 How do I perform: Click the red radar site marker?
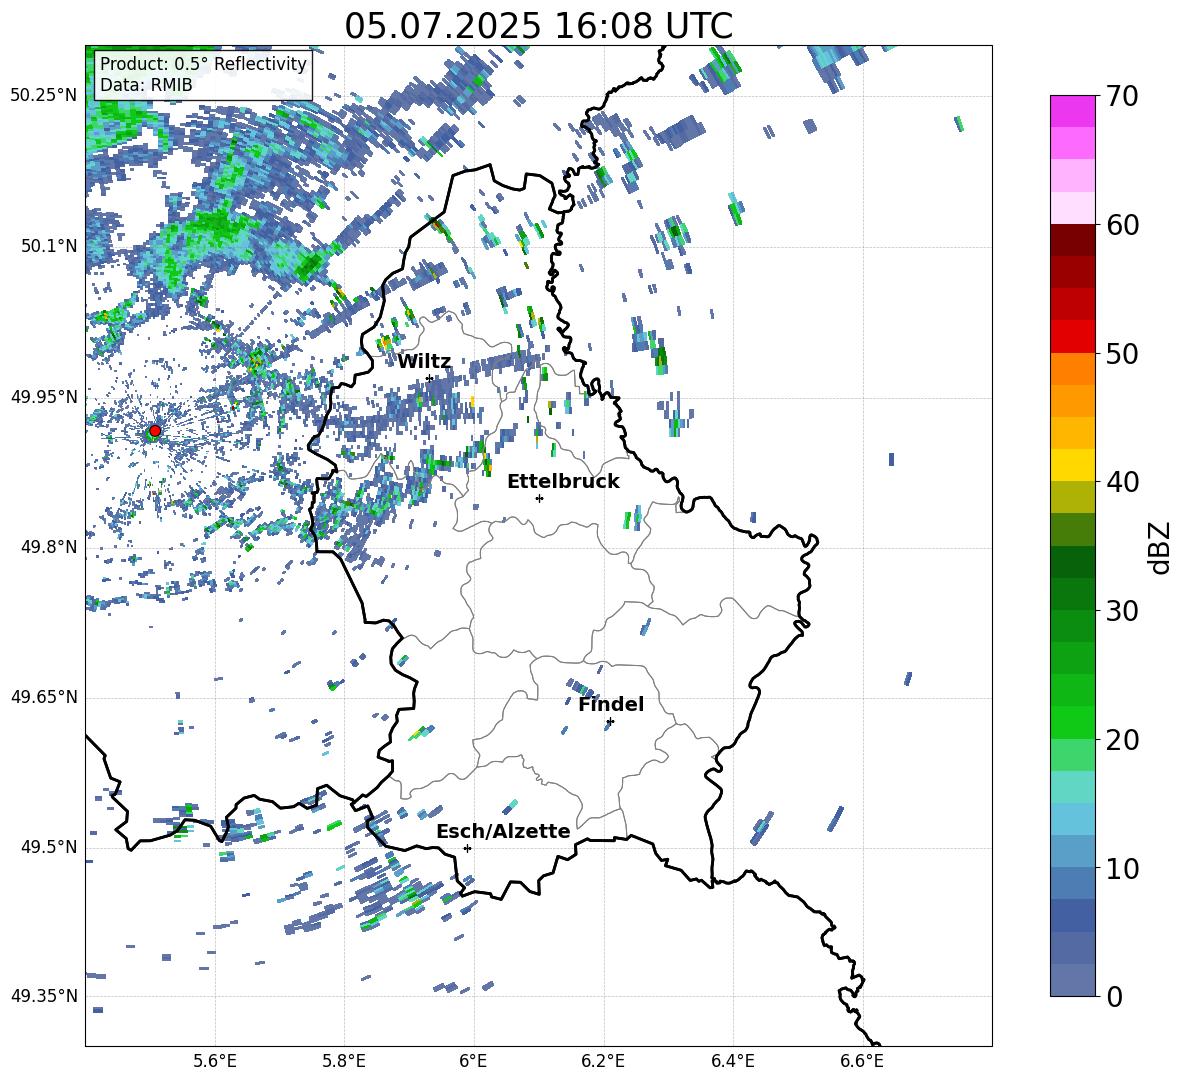[x=155, y=431]
